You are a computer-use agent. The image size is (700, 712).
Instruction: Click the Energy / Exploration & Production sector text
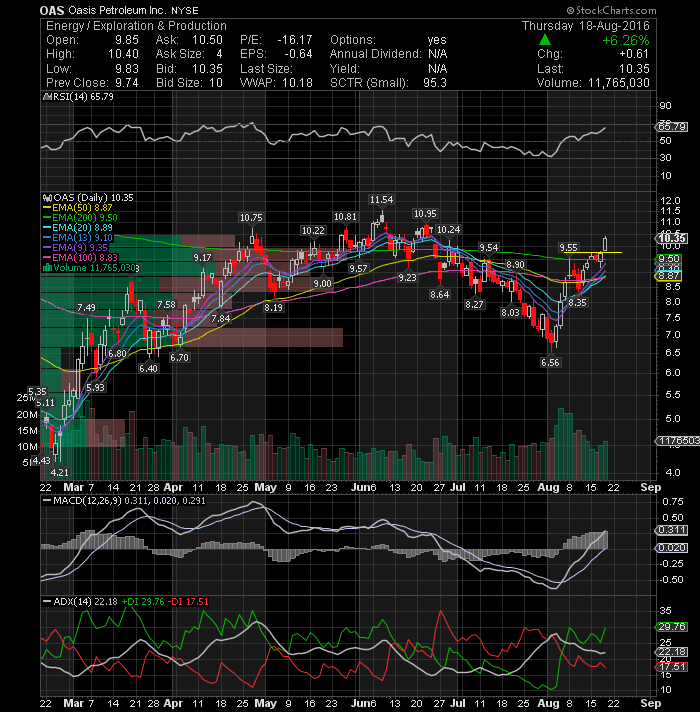coord(136,26)
